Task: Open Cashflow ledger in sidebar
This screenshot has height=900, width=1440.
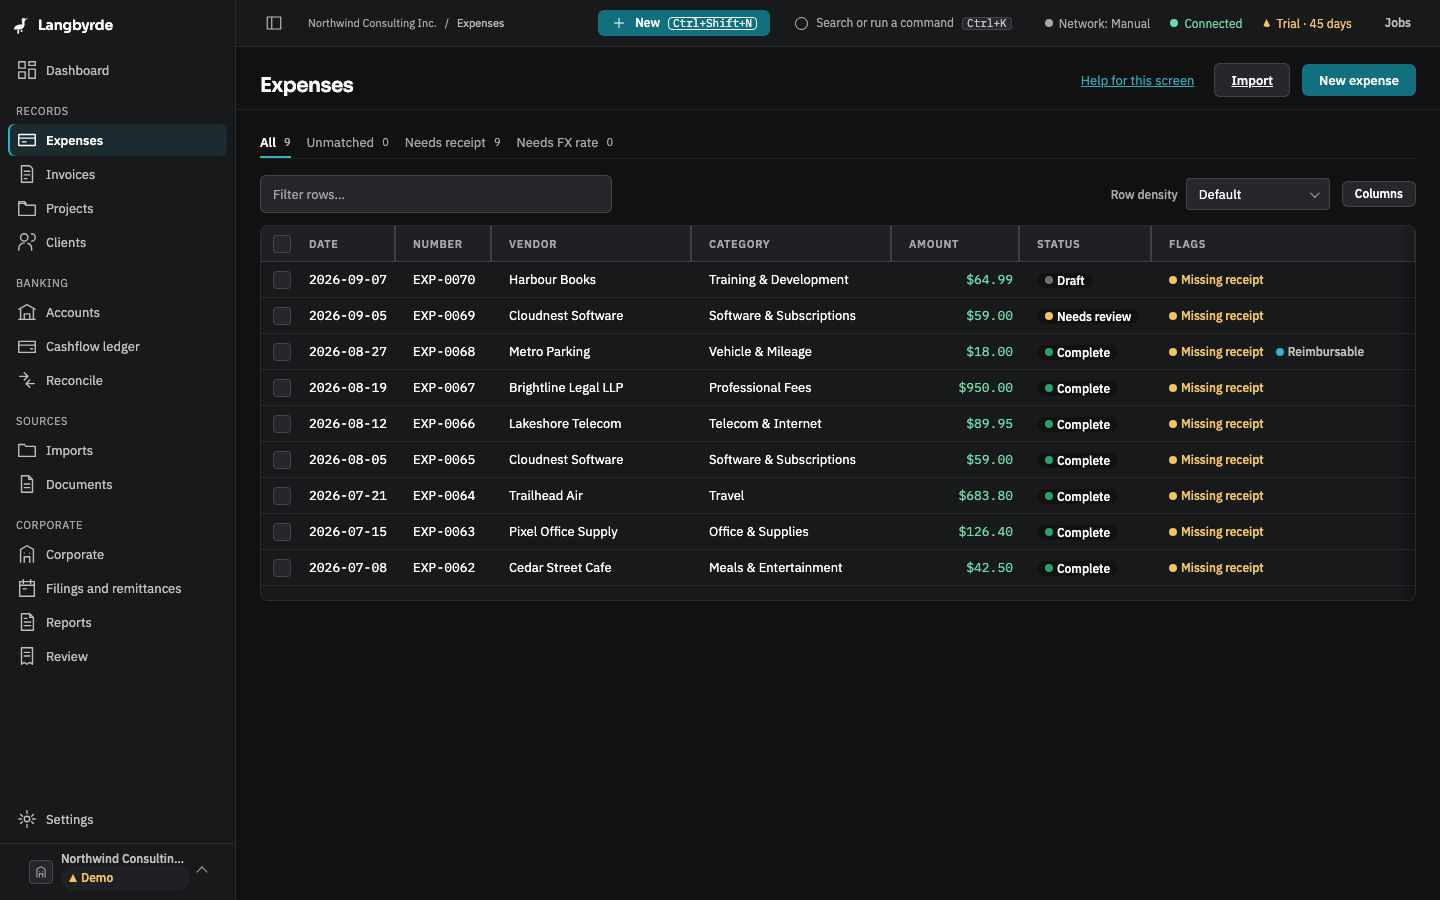Action: point(118,346)
